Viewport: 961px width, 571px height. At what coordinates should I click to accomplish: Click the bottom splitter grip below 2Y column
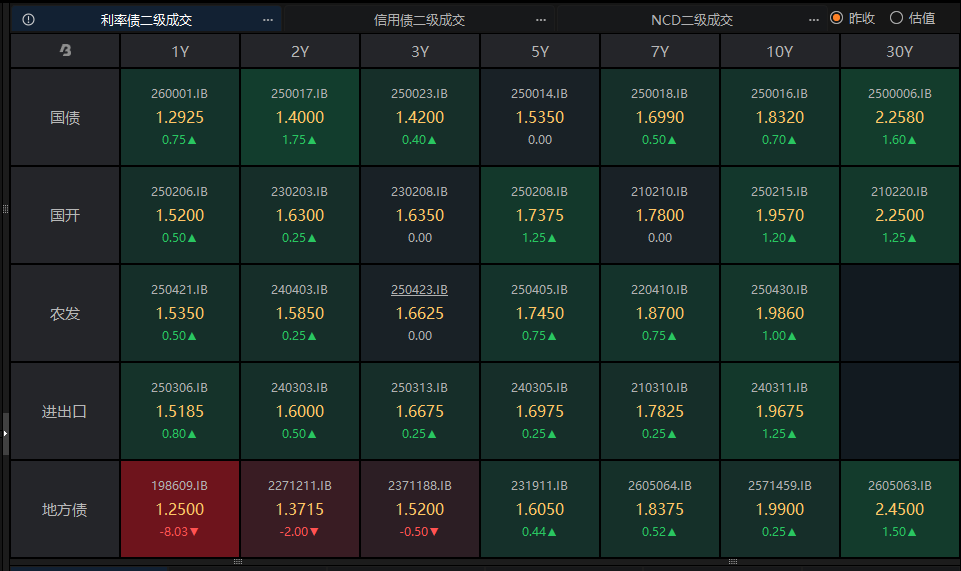click(x=238, y=562)
